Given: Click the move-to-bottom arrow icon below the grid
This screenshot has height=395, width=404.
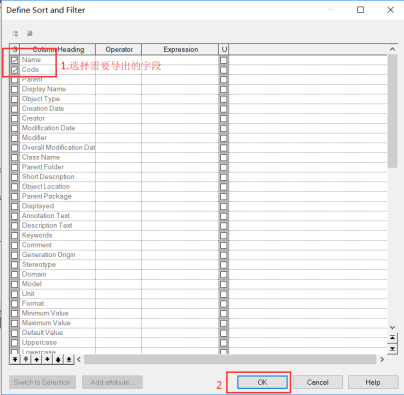Looking at the screenshot, I should click(69, 359).
